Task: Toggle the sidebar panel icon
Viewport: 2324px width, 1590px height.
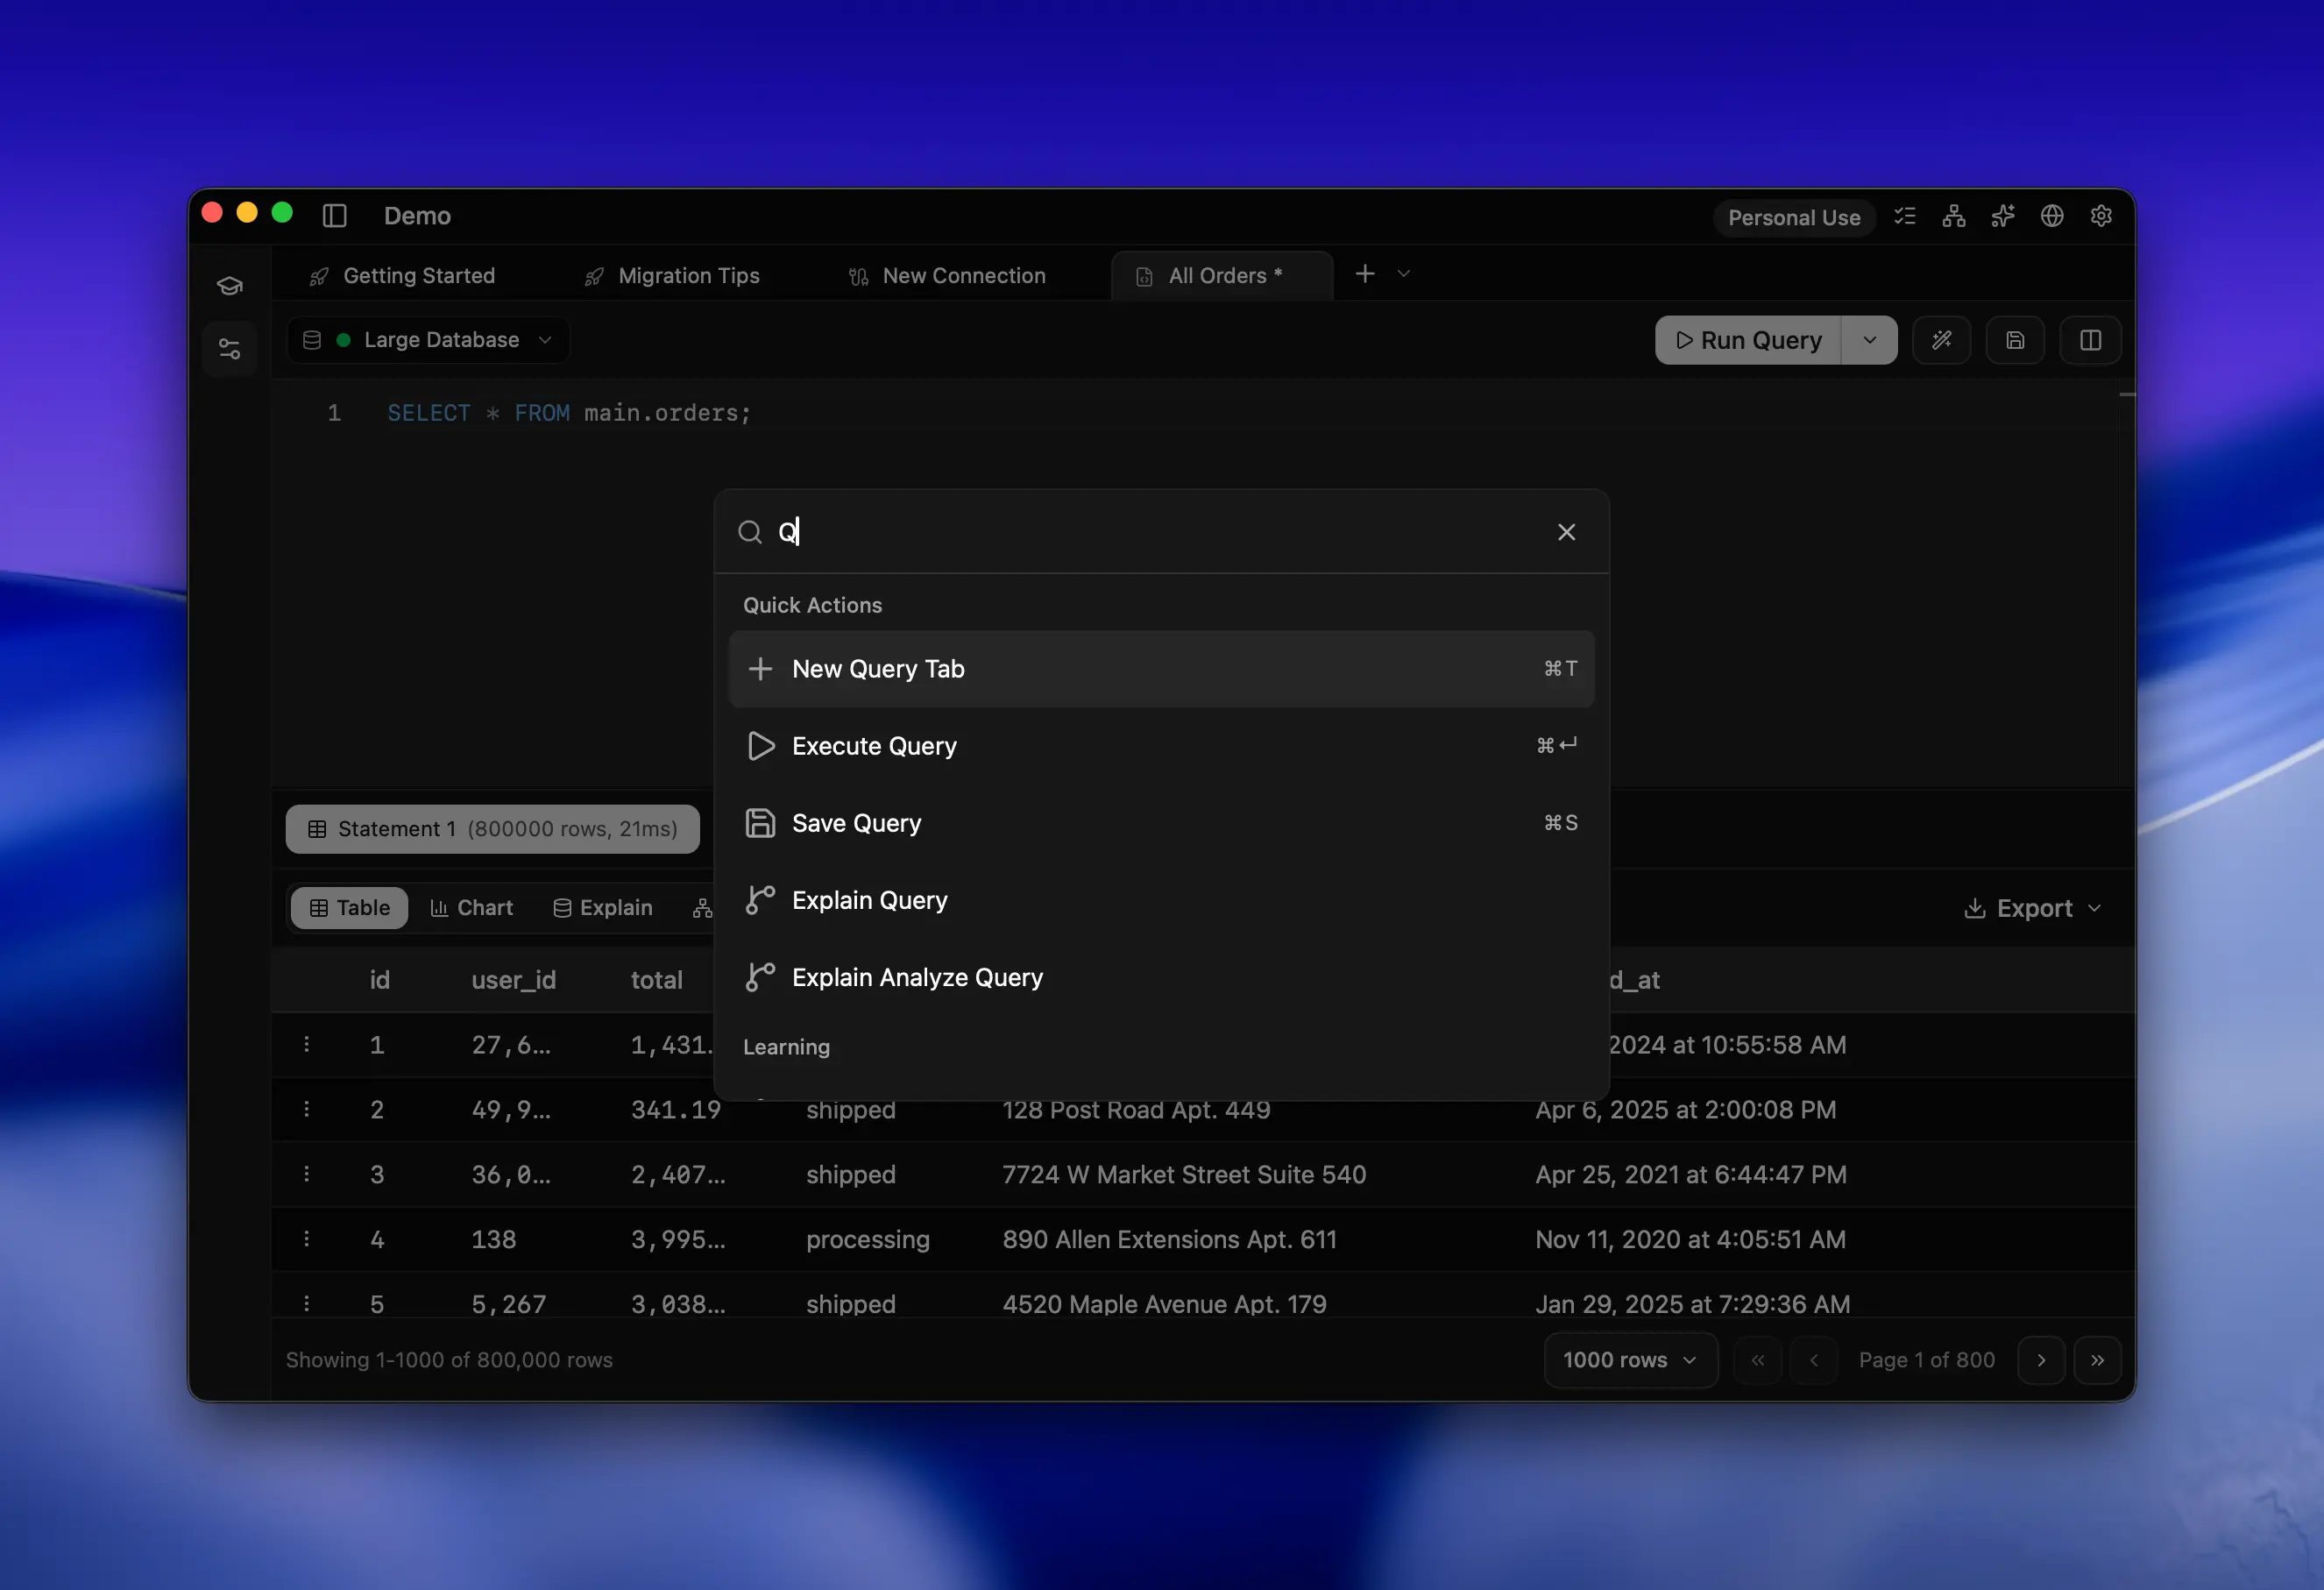Action: coord(335,216)
